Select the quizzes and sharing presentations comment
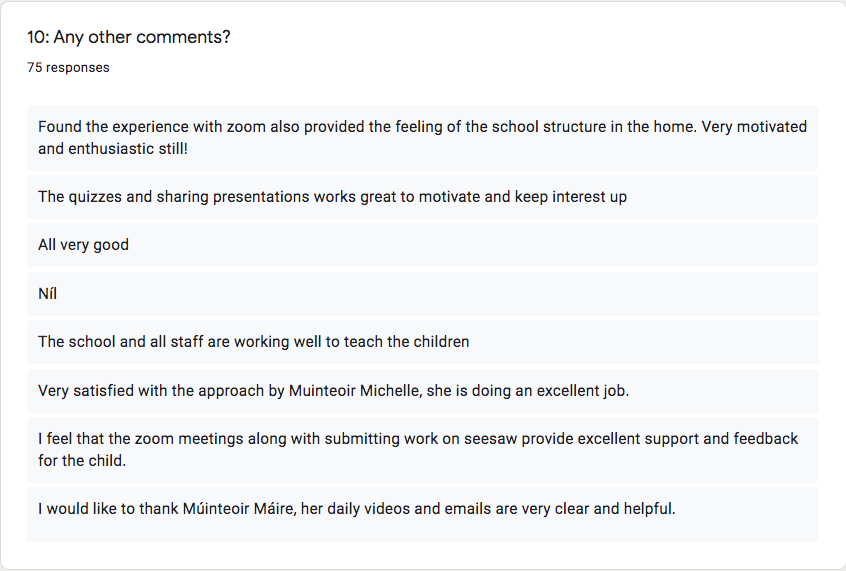The width and height of the screenshot is (846, 571). [x=423, y=197]
